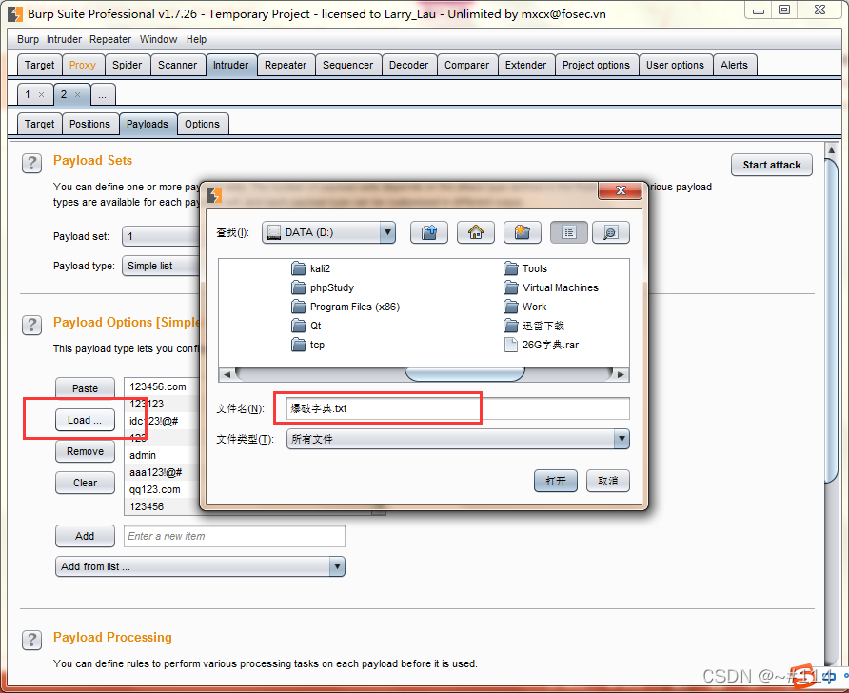Switch to details view icon in file dialog
Screen dimensions: 849x693
pos(611,233)
